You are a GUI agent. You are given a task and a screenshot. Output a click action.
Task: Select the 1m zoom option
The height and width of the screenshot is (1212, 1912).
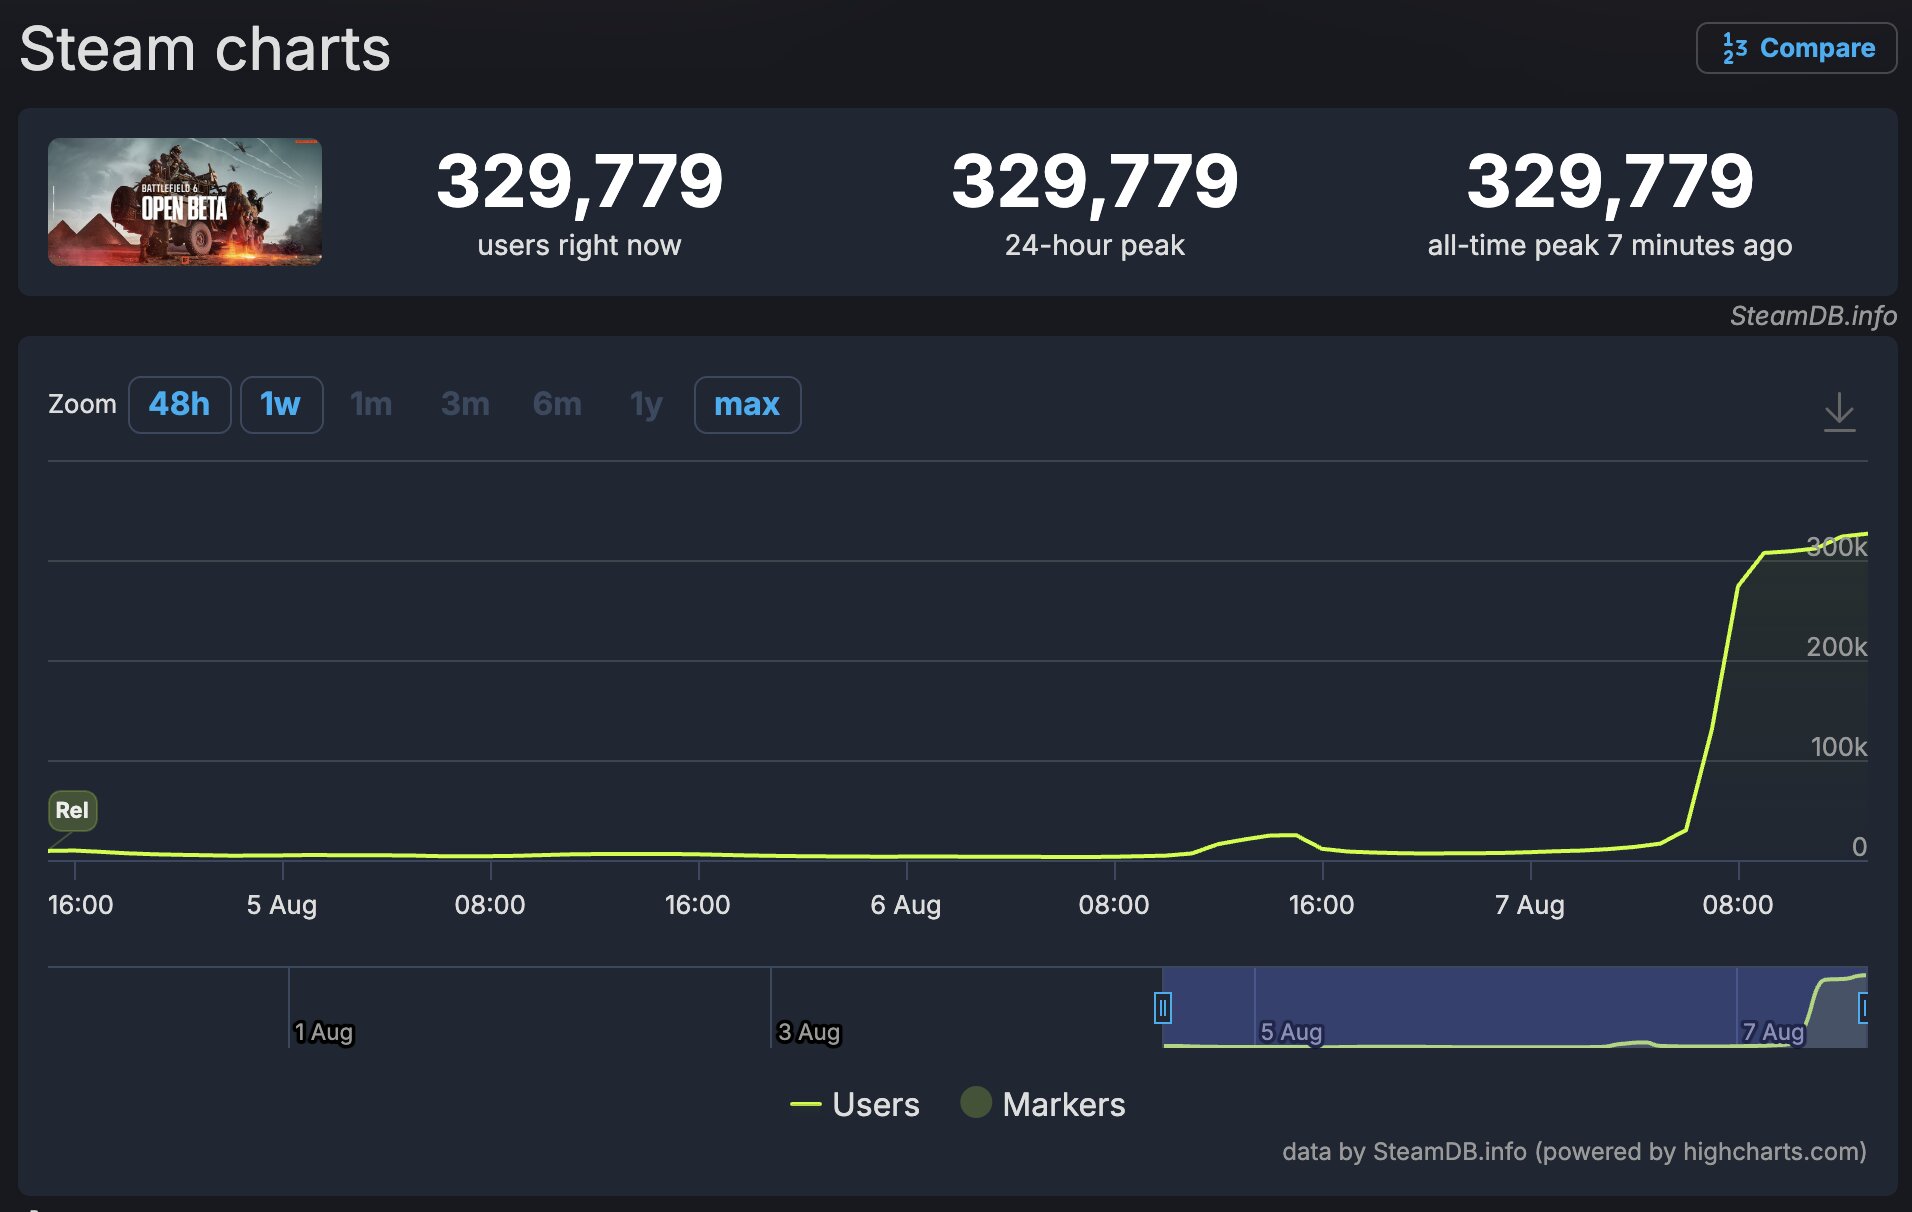tap(371, 404)
